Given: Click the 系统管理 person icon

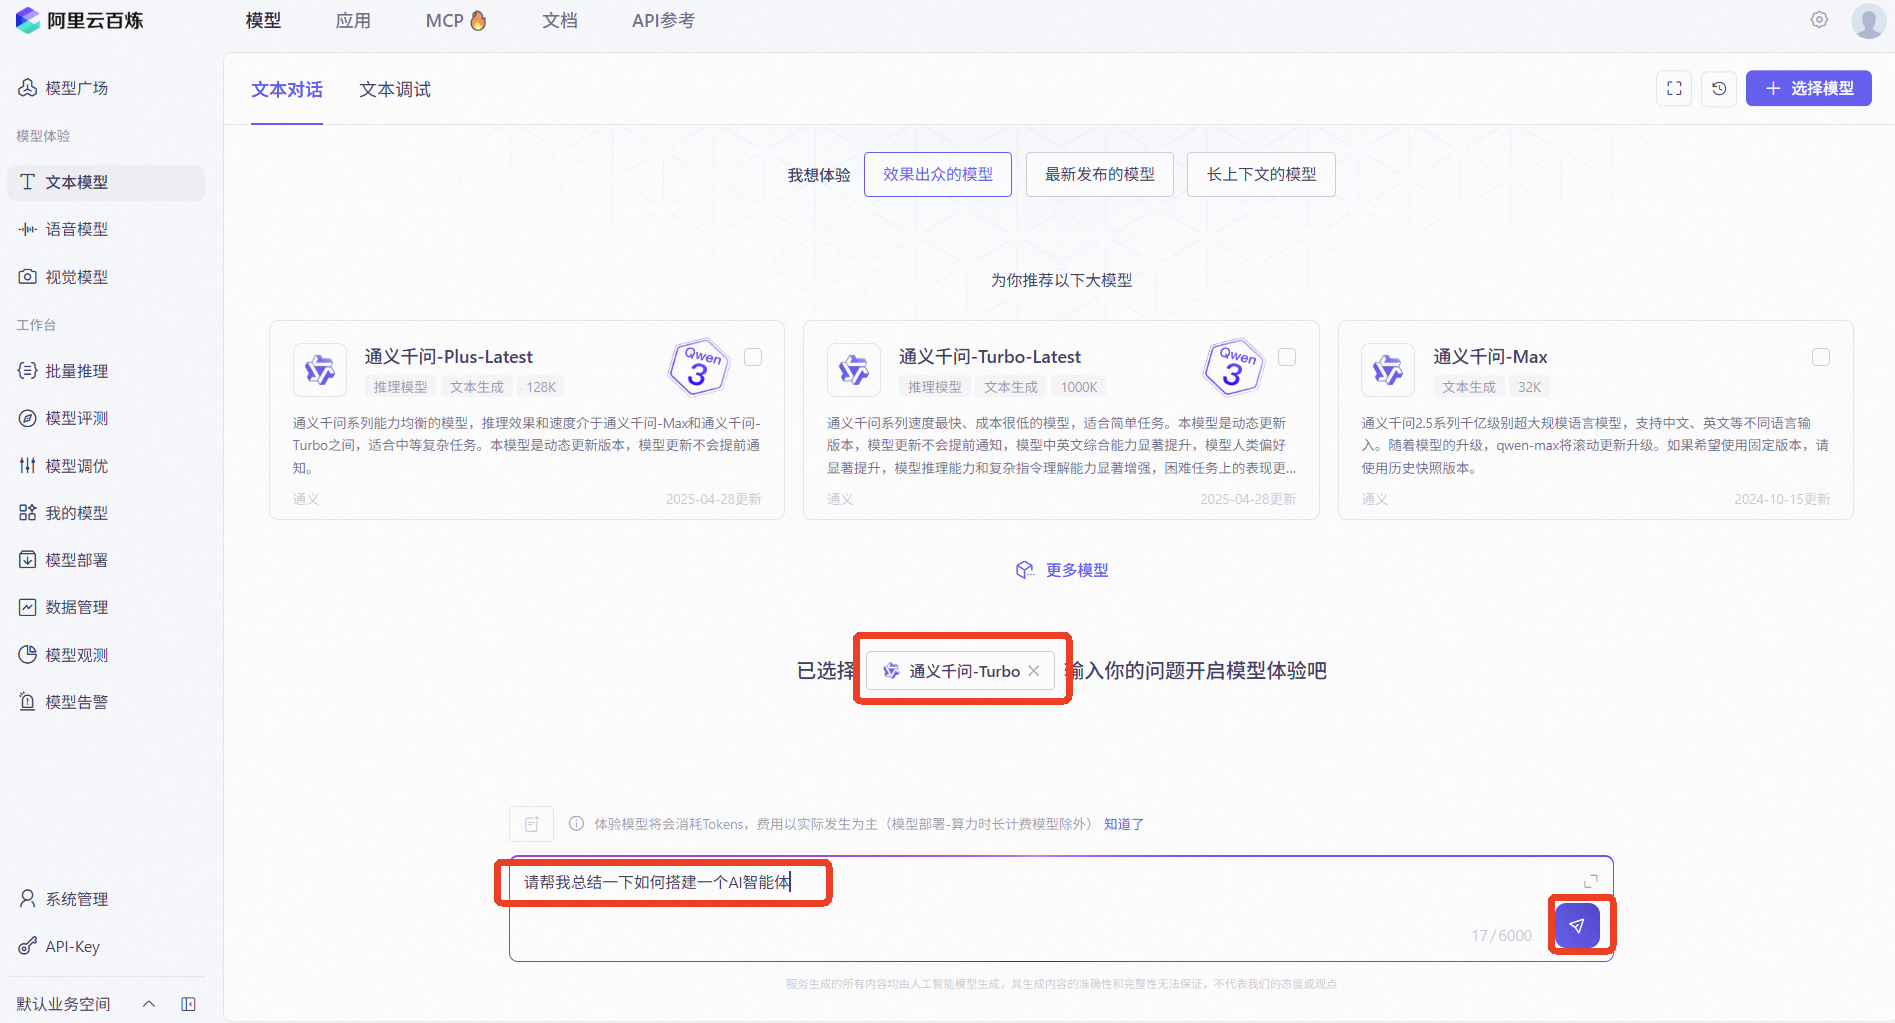Looking at the screenshot, I should (27, 899).
